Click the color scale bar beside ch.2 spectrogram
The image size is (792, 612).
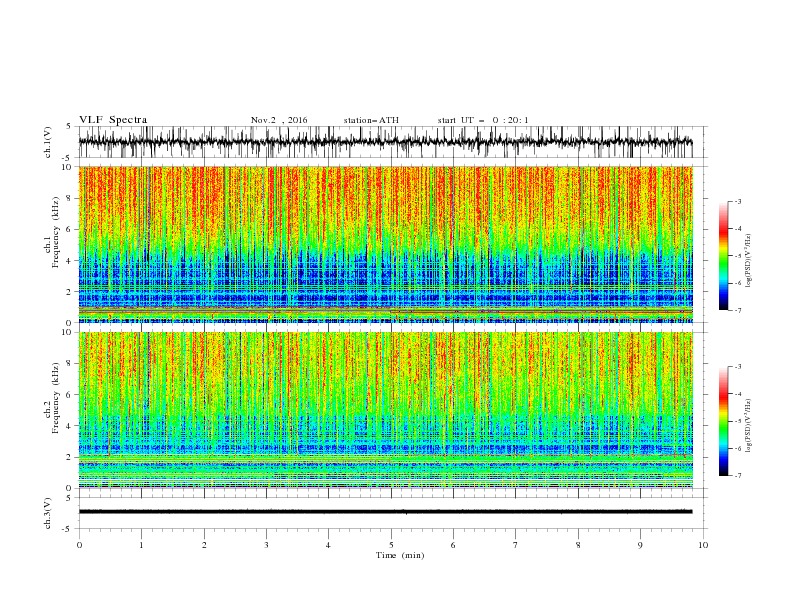coord(723,421)
